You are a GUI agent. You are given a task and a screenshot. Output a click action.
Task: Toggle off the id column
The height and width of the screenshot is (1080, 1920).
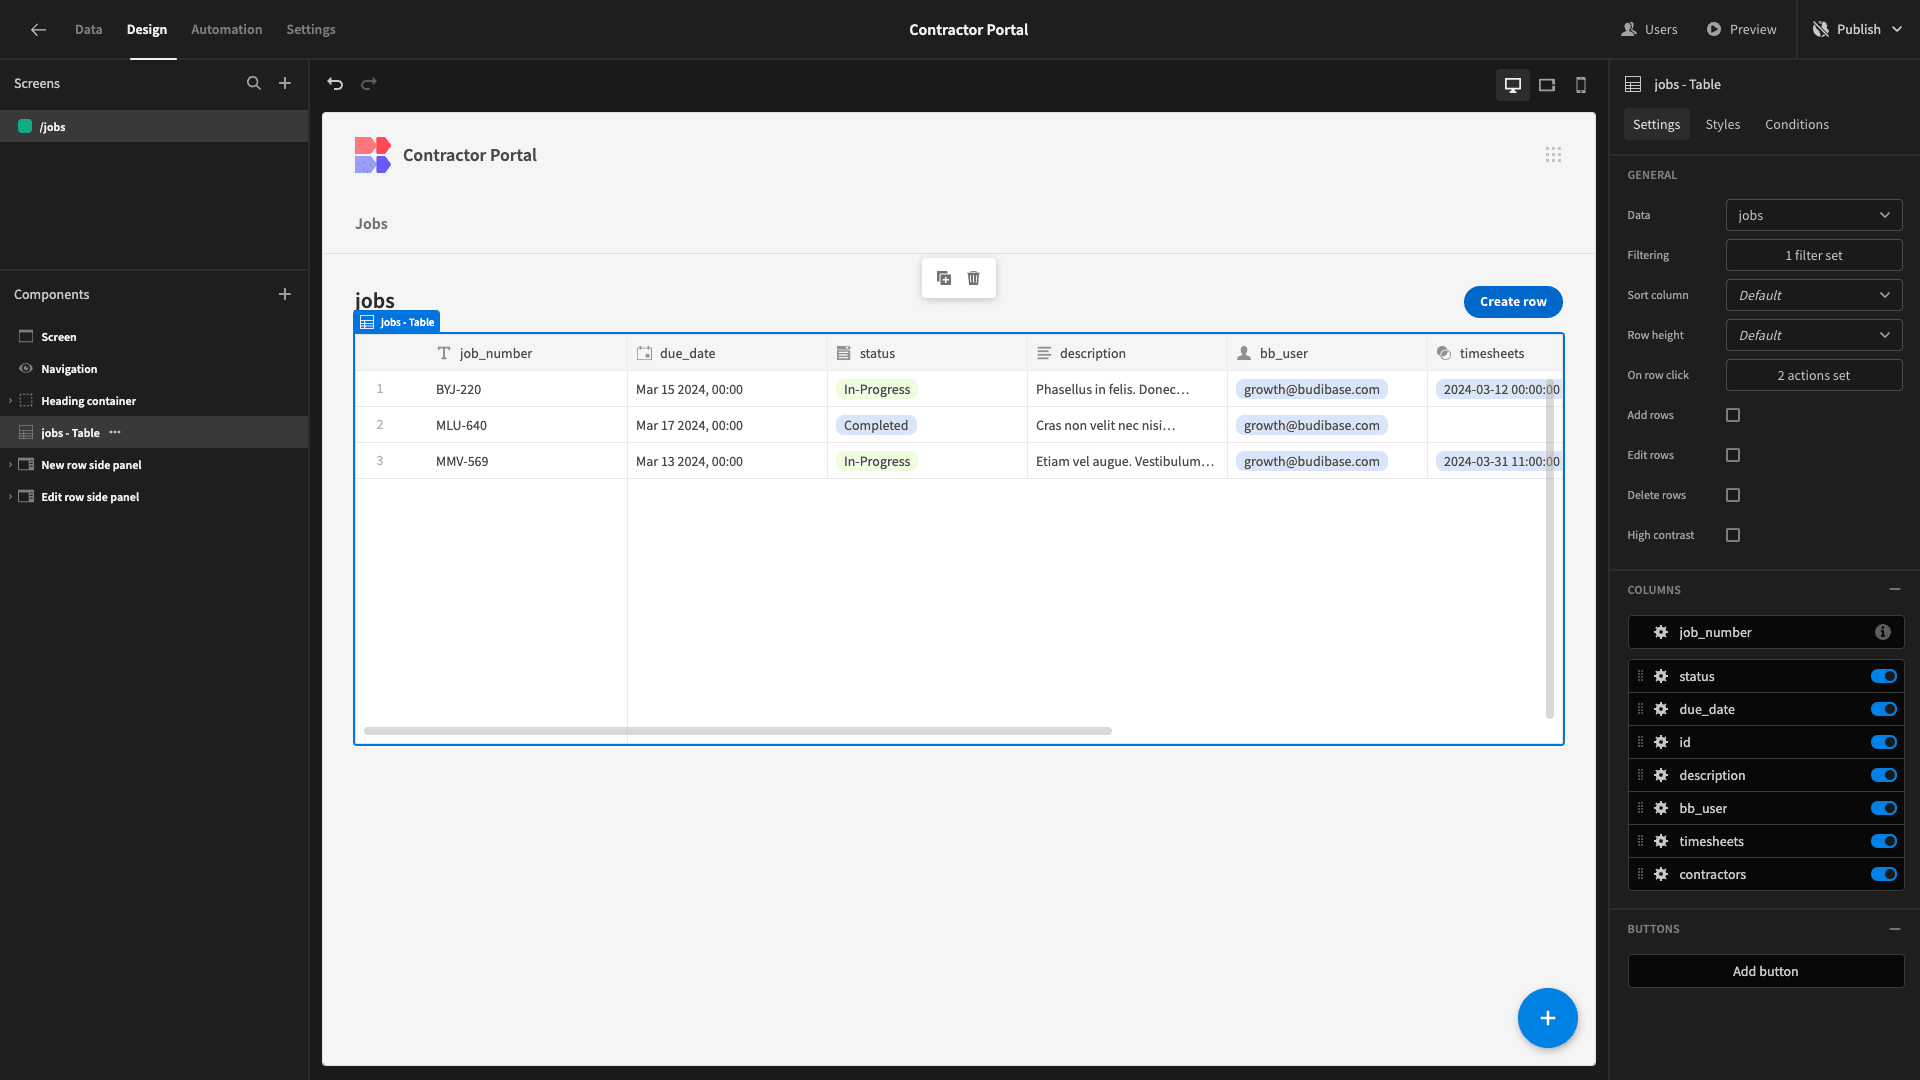(1884, 743)
